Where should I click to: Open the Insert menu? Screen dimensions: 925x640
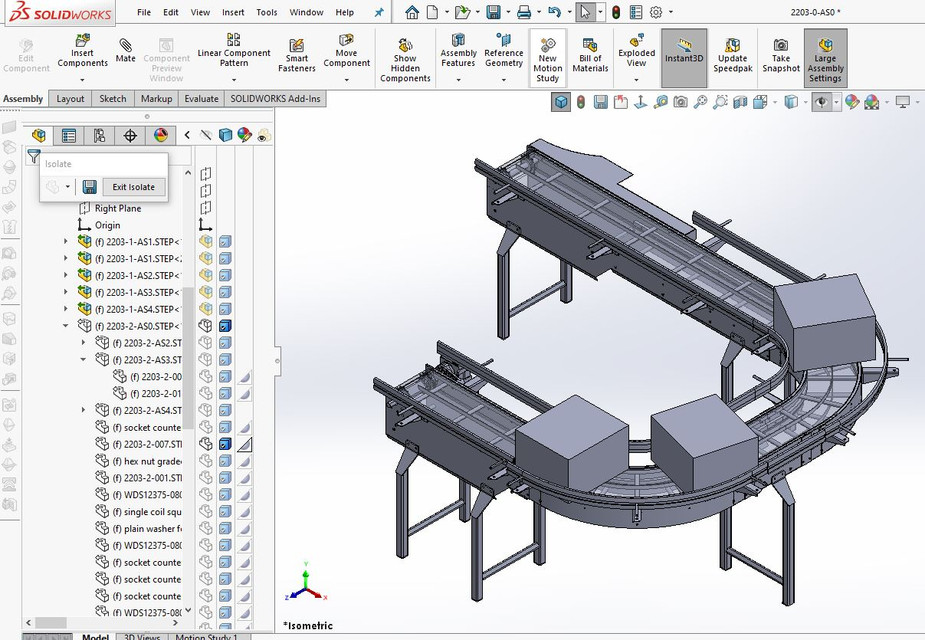point(233,12)
